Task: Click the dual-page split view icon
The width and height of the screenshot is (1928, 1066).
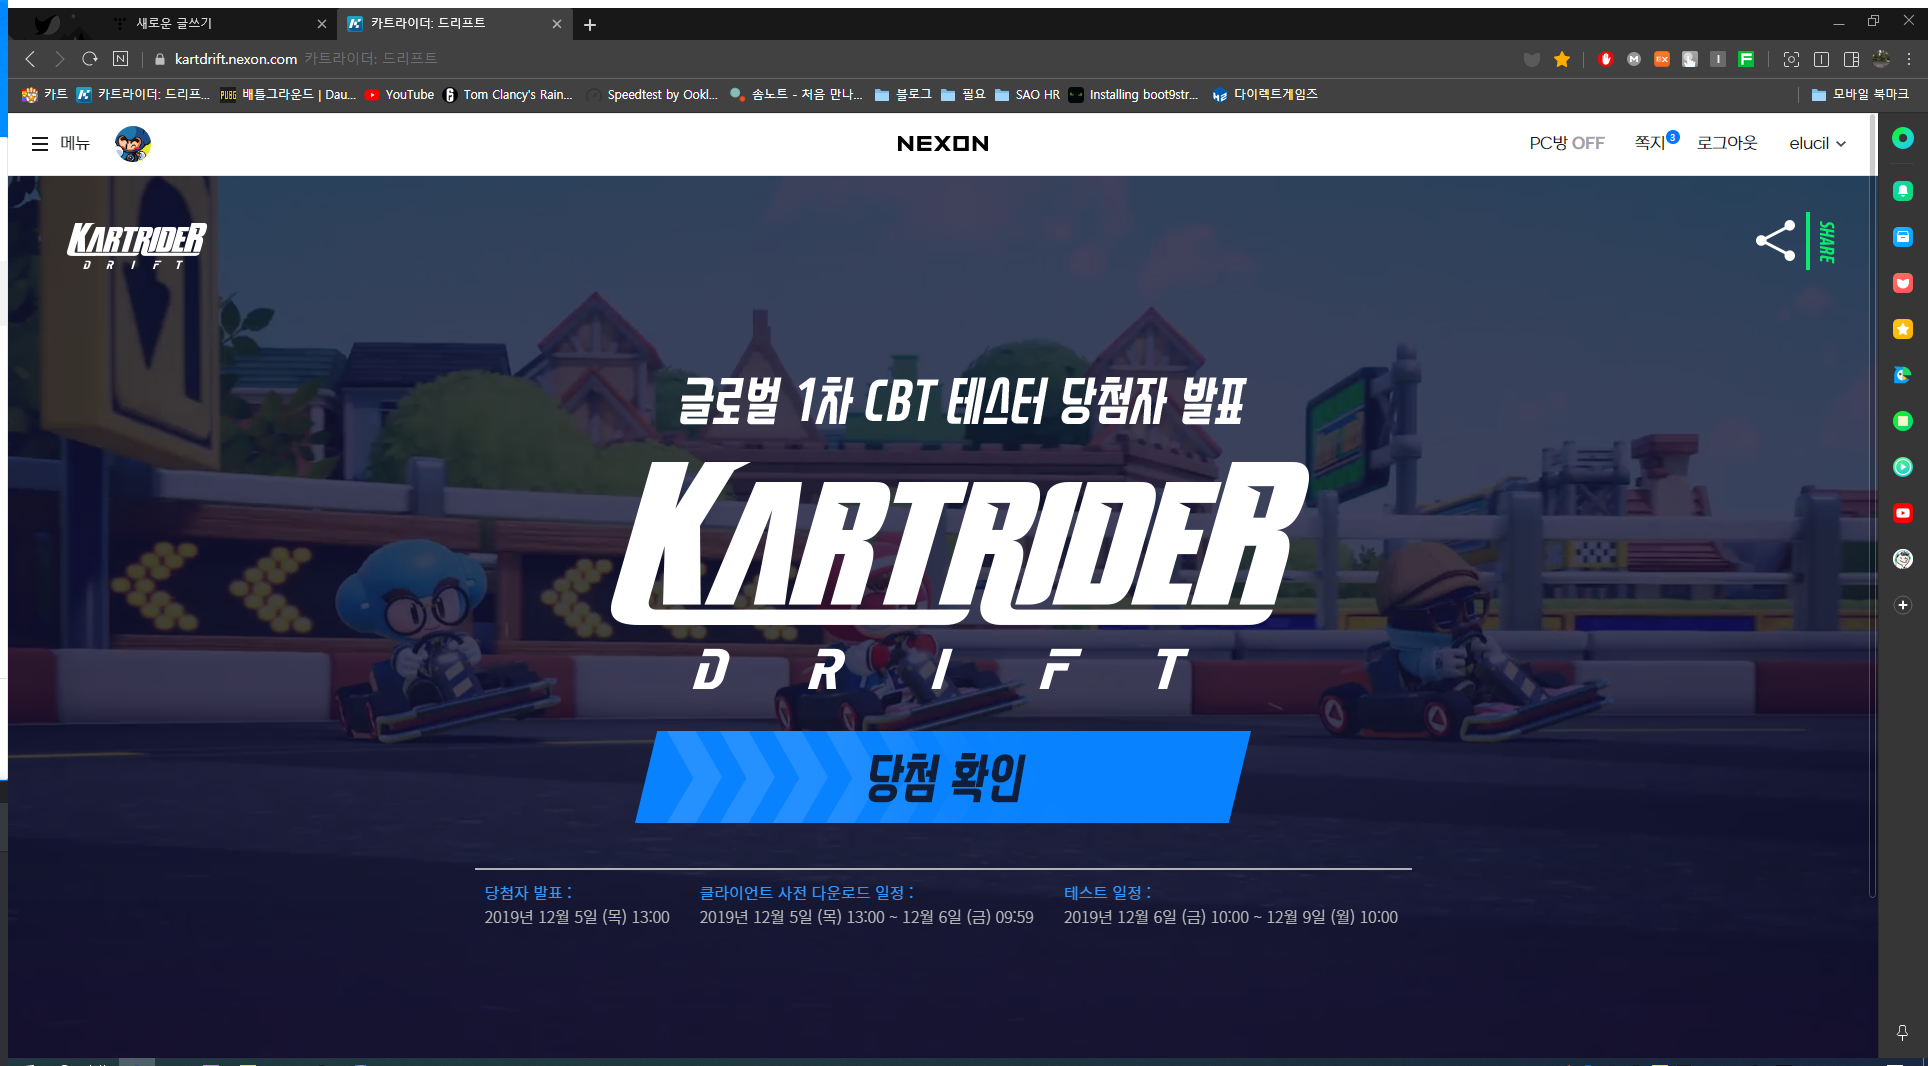Action: [1821, 59]
